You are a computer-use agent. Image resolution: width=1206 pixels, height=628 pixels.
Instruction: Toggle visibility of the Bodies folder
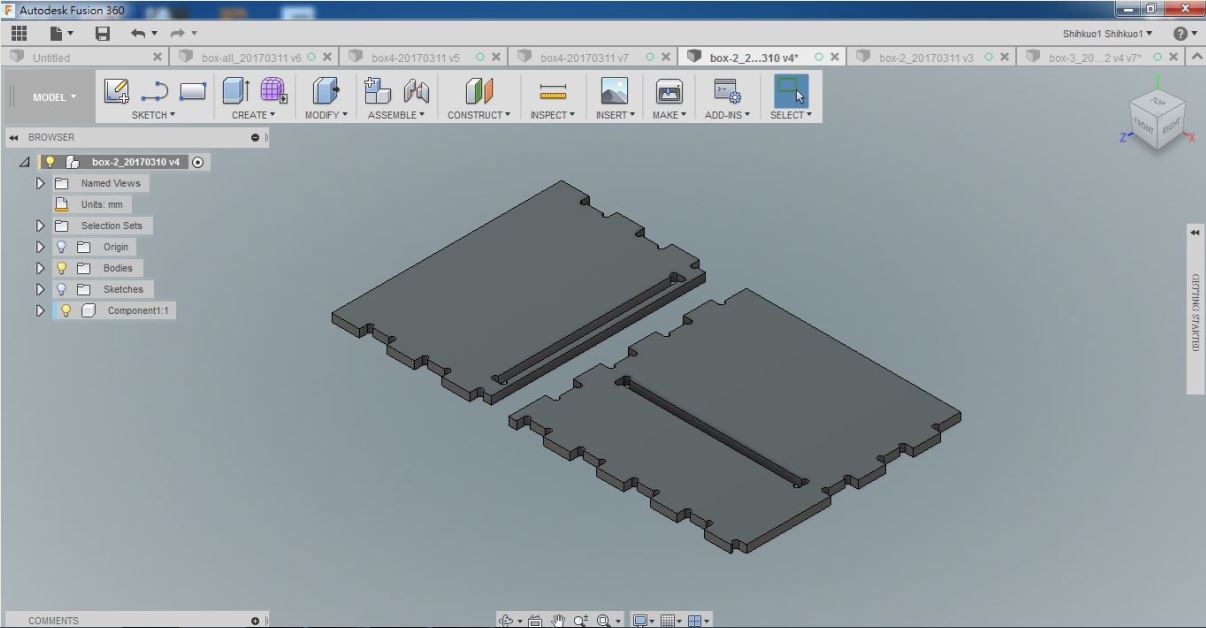[60, 268]
